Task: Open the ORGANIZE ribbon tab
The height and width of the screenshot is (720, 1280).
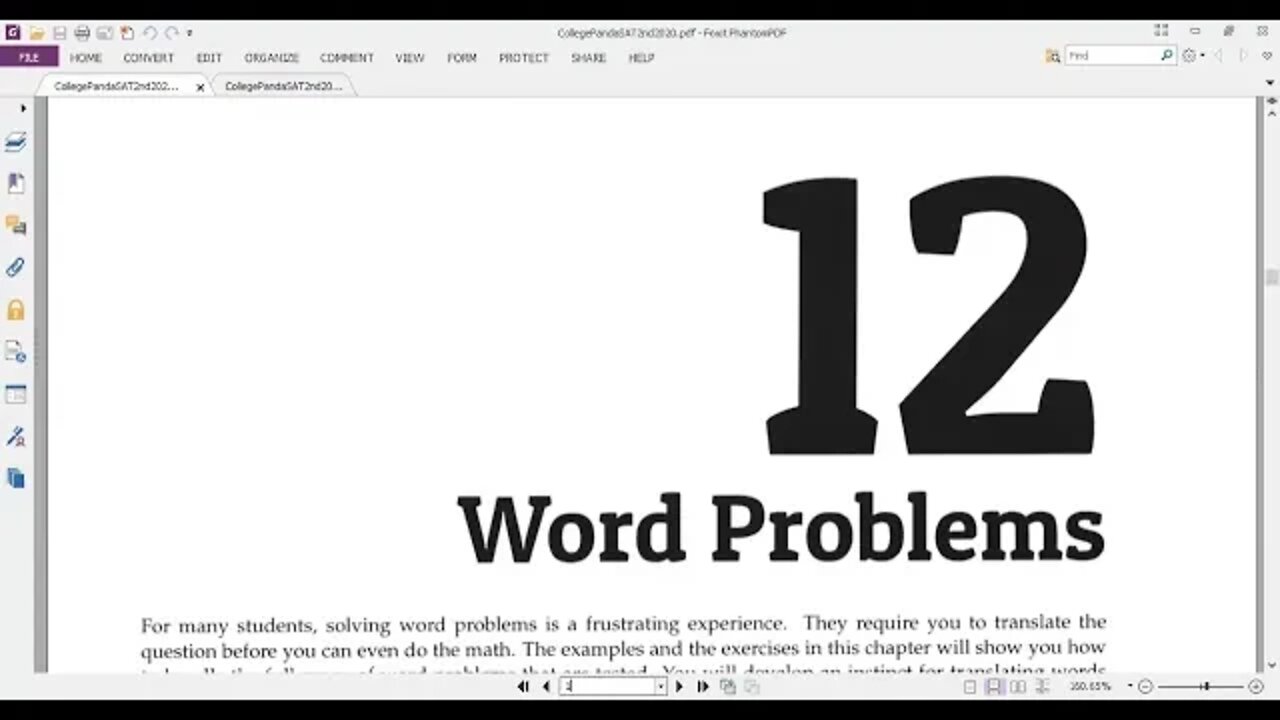Action: (271, 58)
